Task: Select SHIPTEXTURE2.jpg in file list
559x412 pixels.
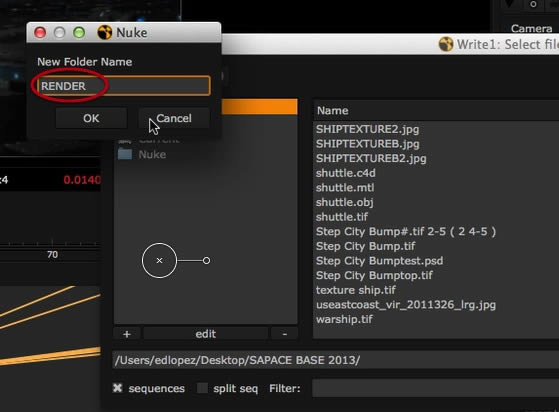Action: tap(367, 129)
